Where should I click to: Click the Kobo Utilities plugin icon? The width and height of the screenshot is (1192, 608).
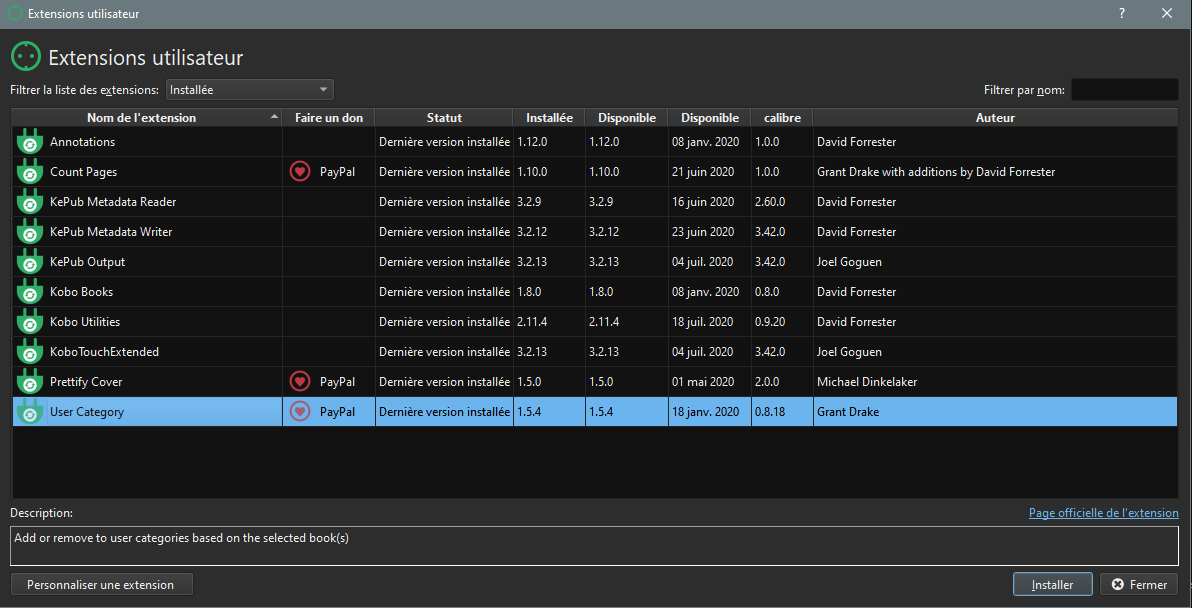pos(30,322)
